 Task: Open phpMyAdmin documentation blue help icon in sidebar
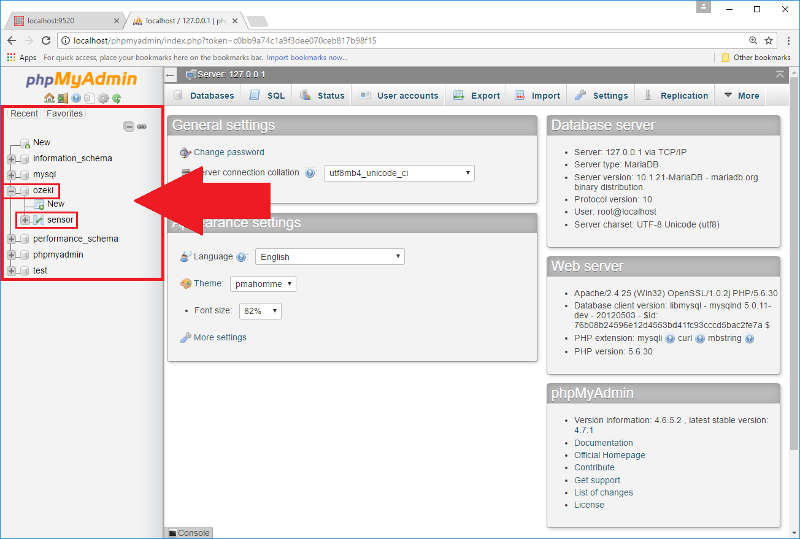(76, 98)
